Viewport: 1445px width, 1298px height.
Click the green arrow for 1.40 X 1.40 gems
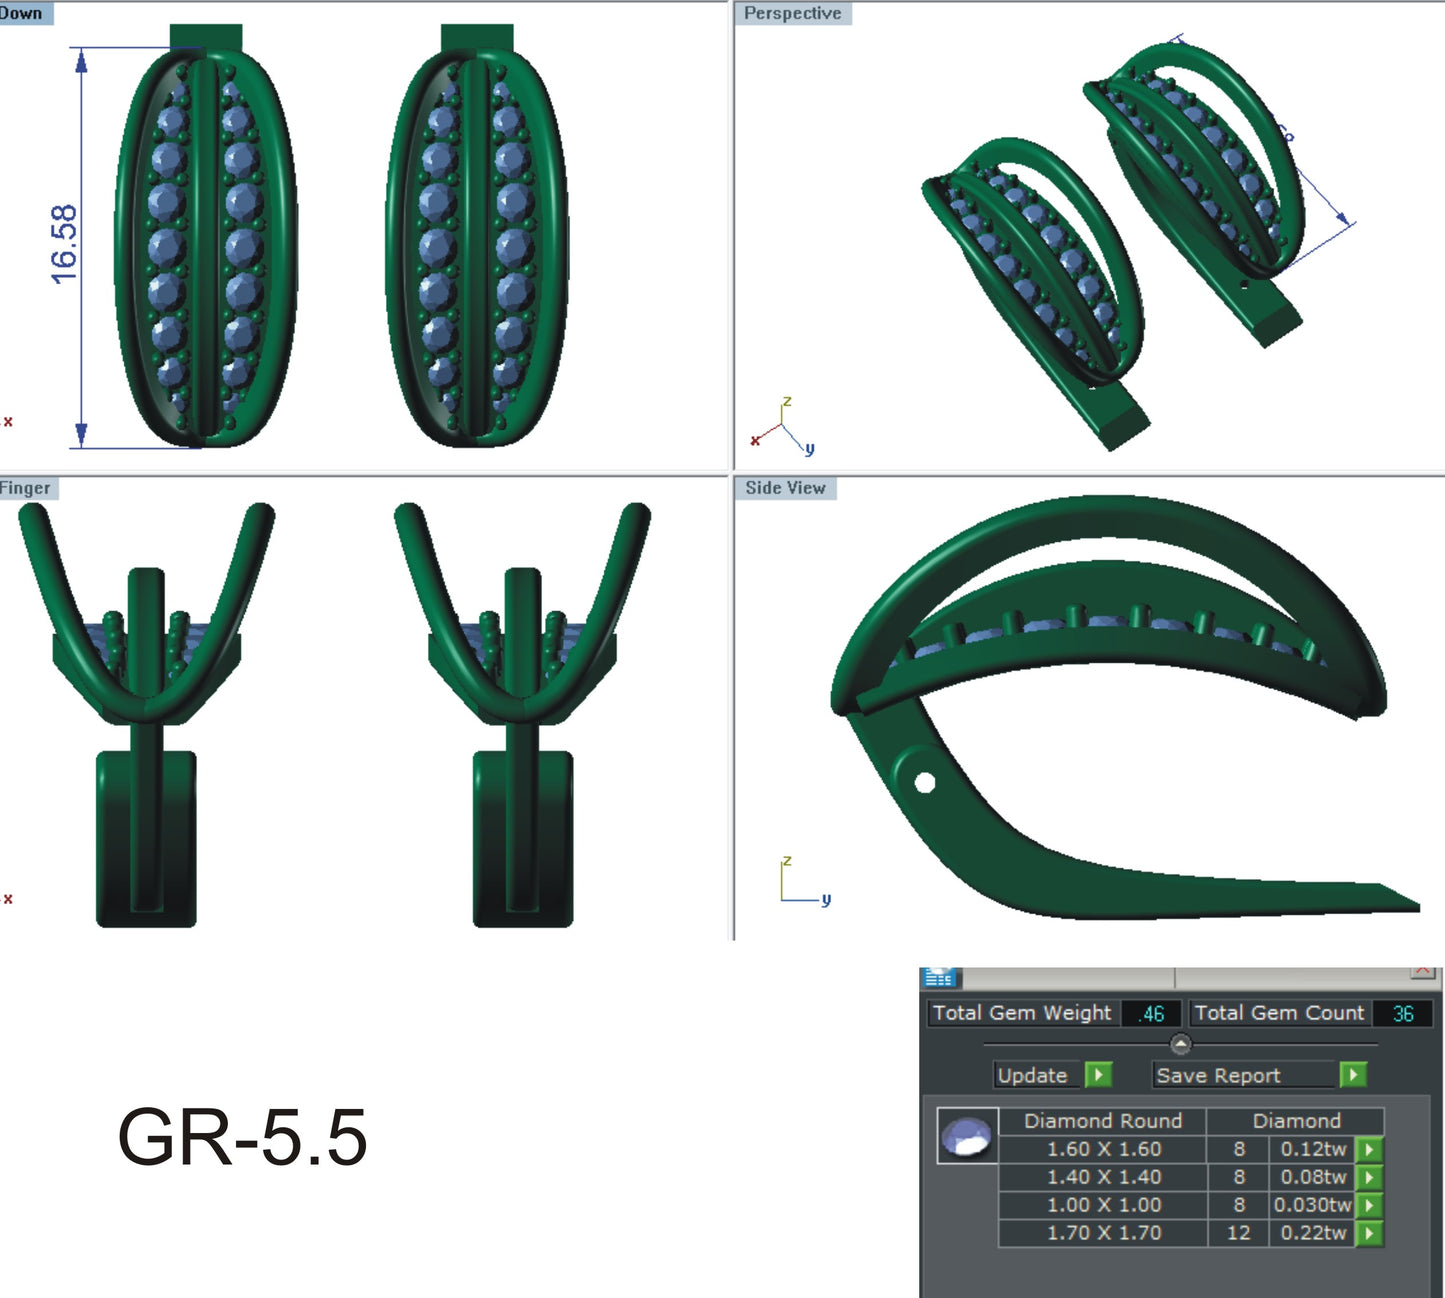(1369, 1178)
